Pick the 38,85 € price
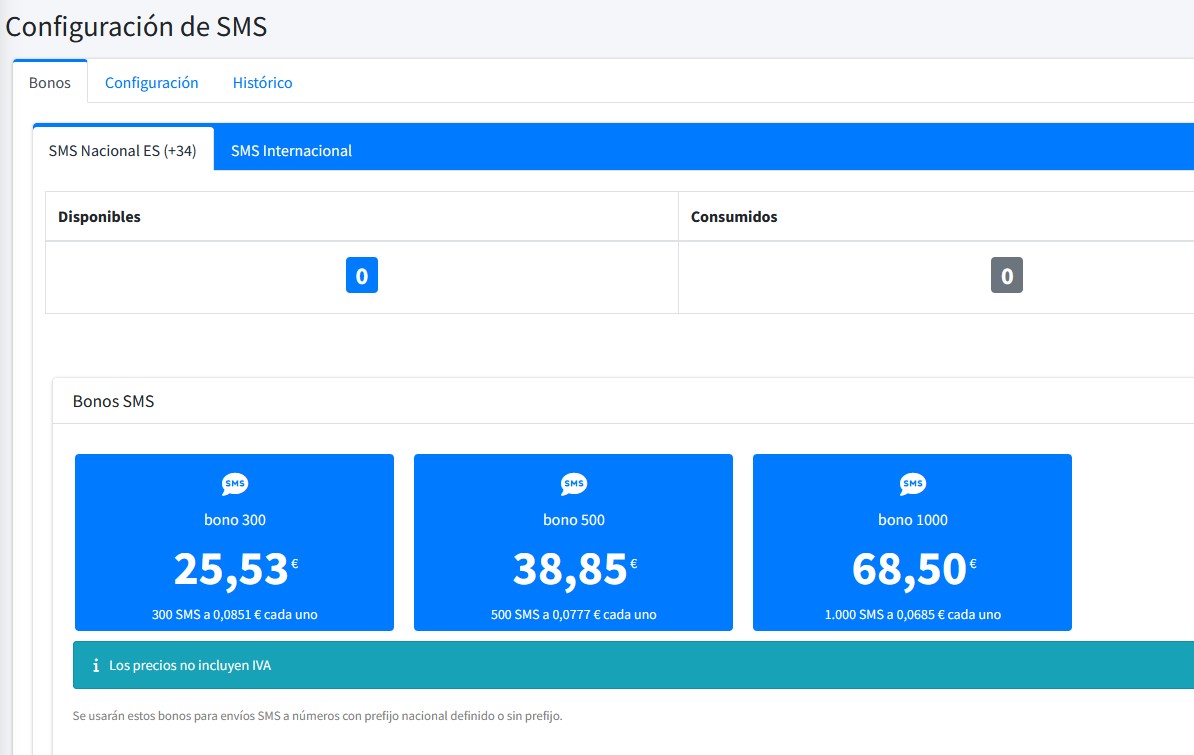This screenshot has width=1194, height=755. pyautogui.click(x=573, y=568)
